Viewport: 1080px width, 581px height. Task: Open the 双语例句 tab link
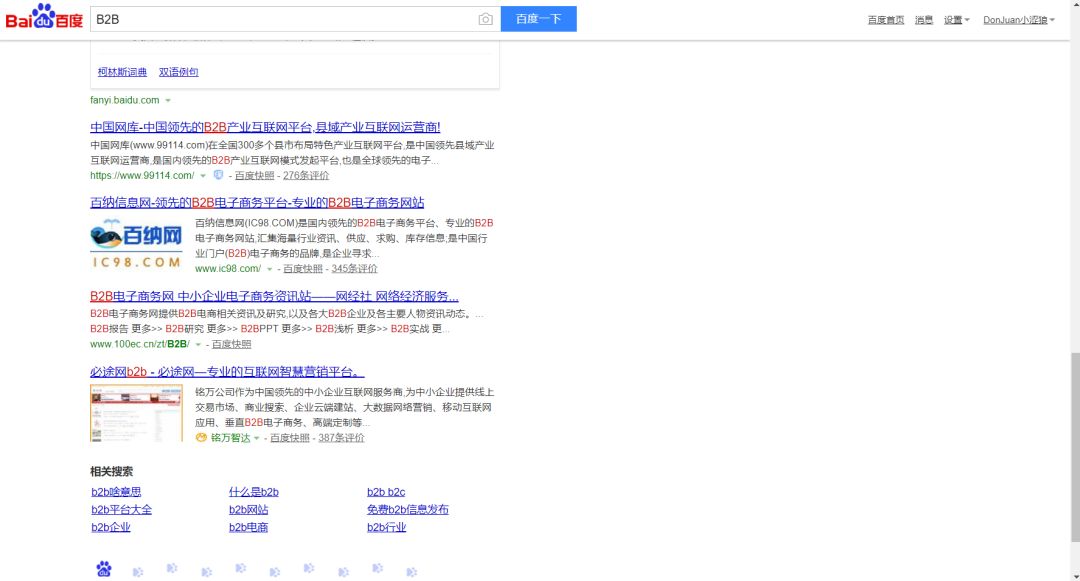pos(178,72)
